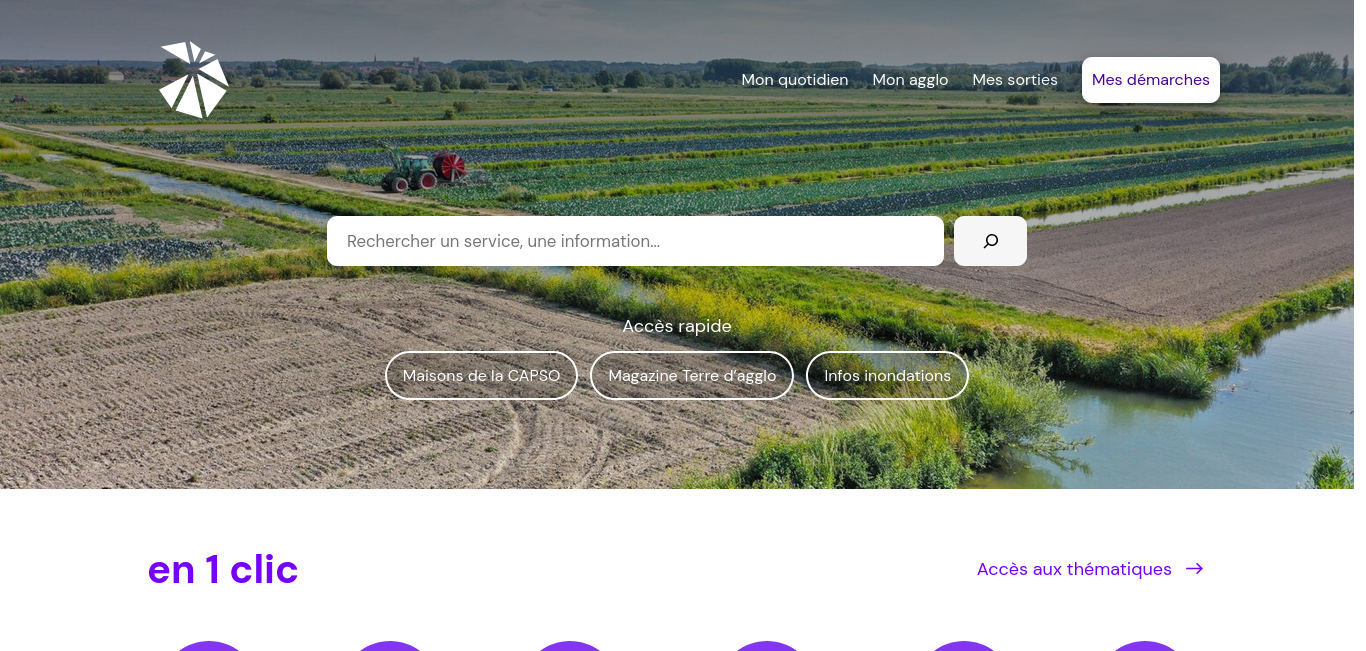The width and height of the screenshot is (1366, 651).
Task: Click the magnifying glass search button
Action: pos(990,241)
